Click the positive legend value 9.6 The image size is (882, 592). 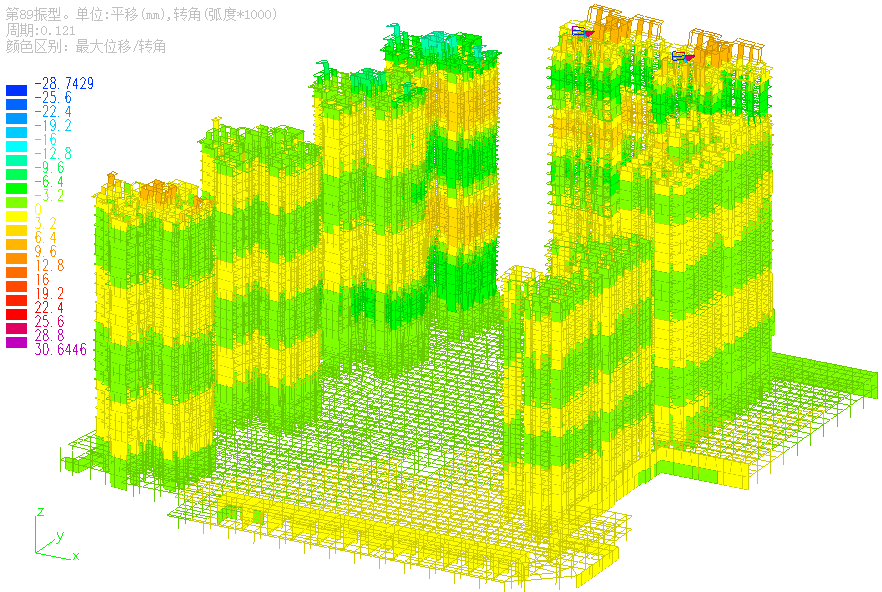[46, 252]
